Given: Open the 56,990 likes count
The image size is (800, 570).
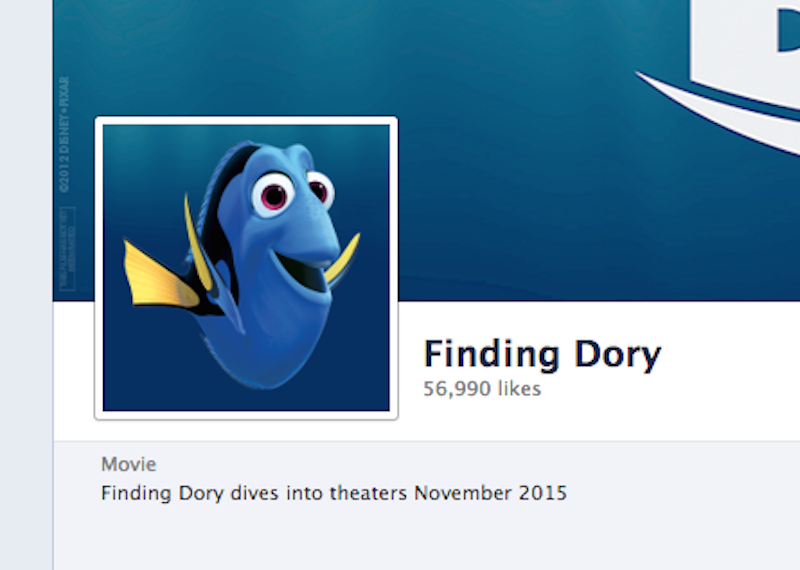Looking at the screenshot, I should pyautogui.click(x=482, y=389).
